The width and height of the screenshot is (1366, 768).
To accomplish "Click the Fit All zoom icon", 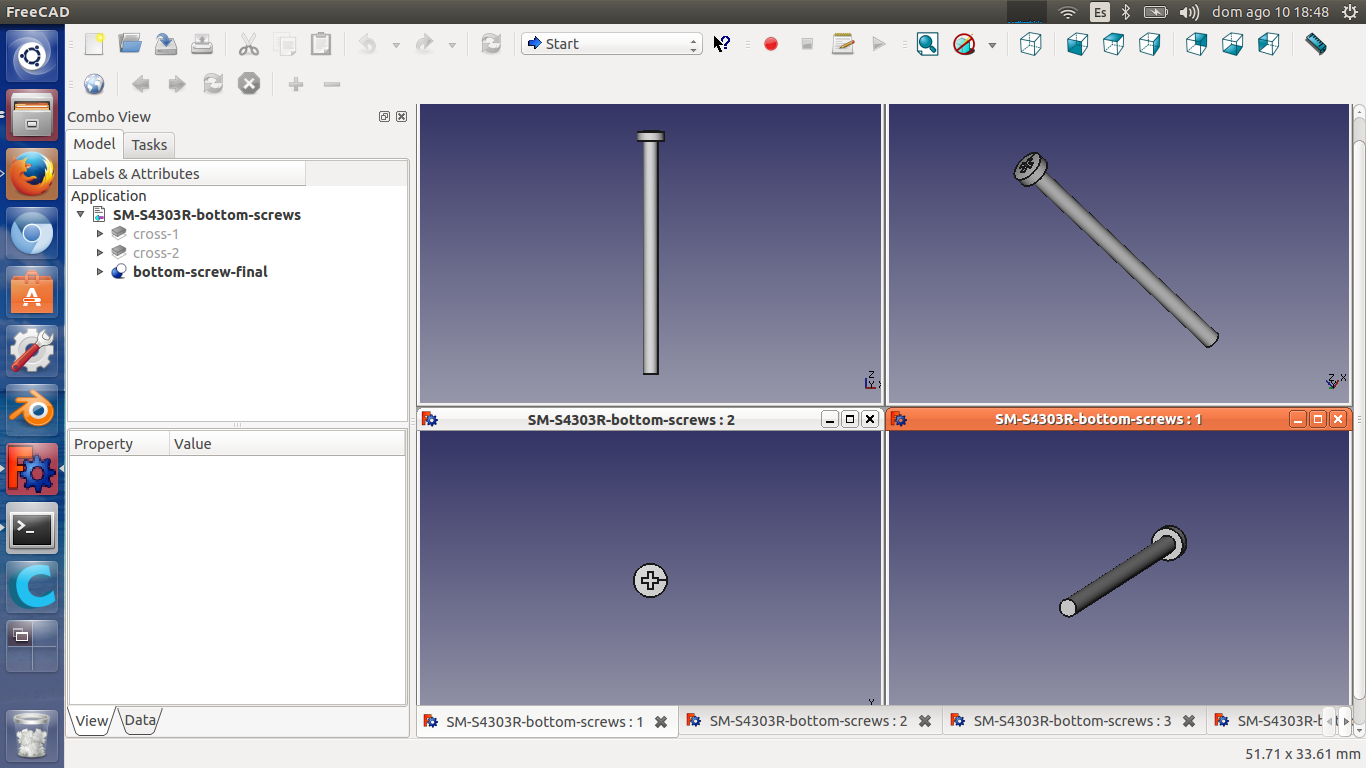I will [927, 44].
